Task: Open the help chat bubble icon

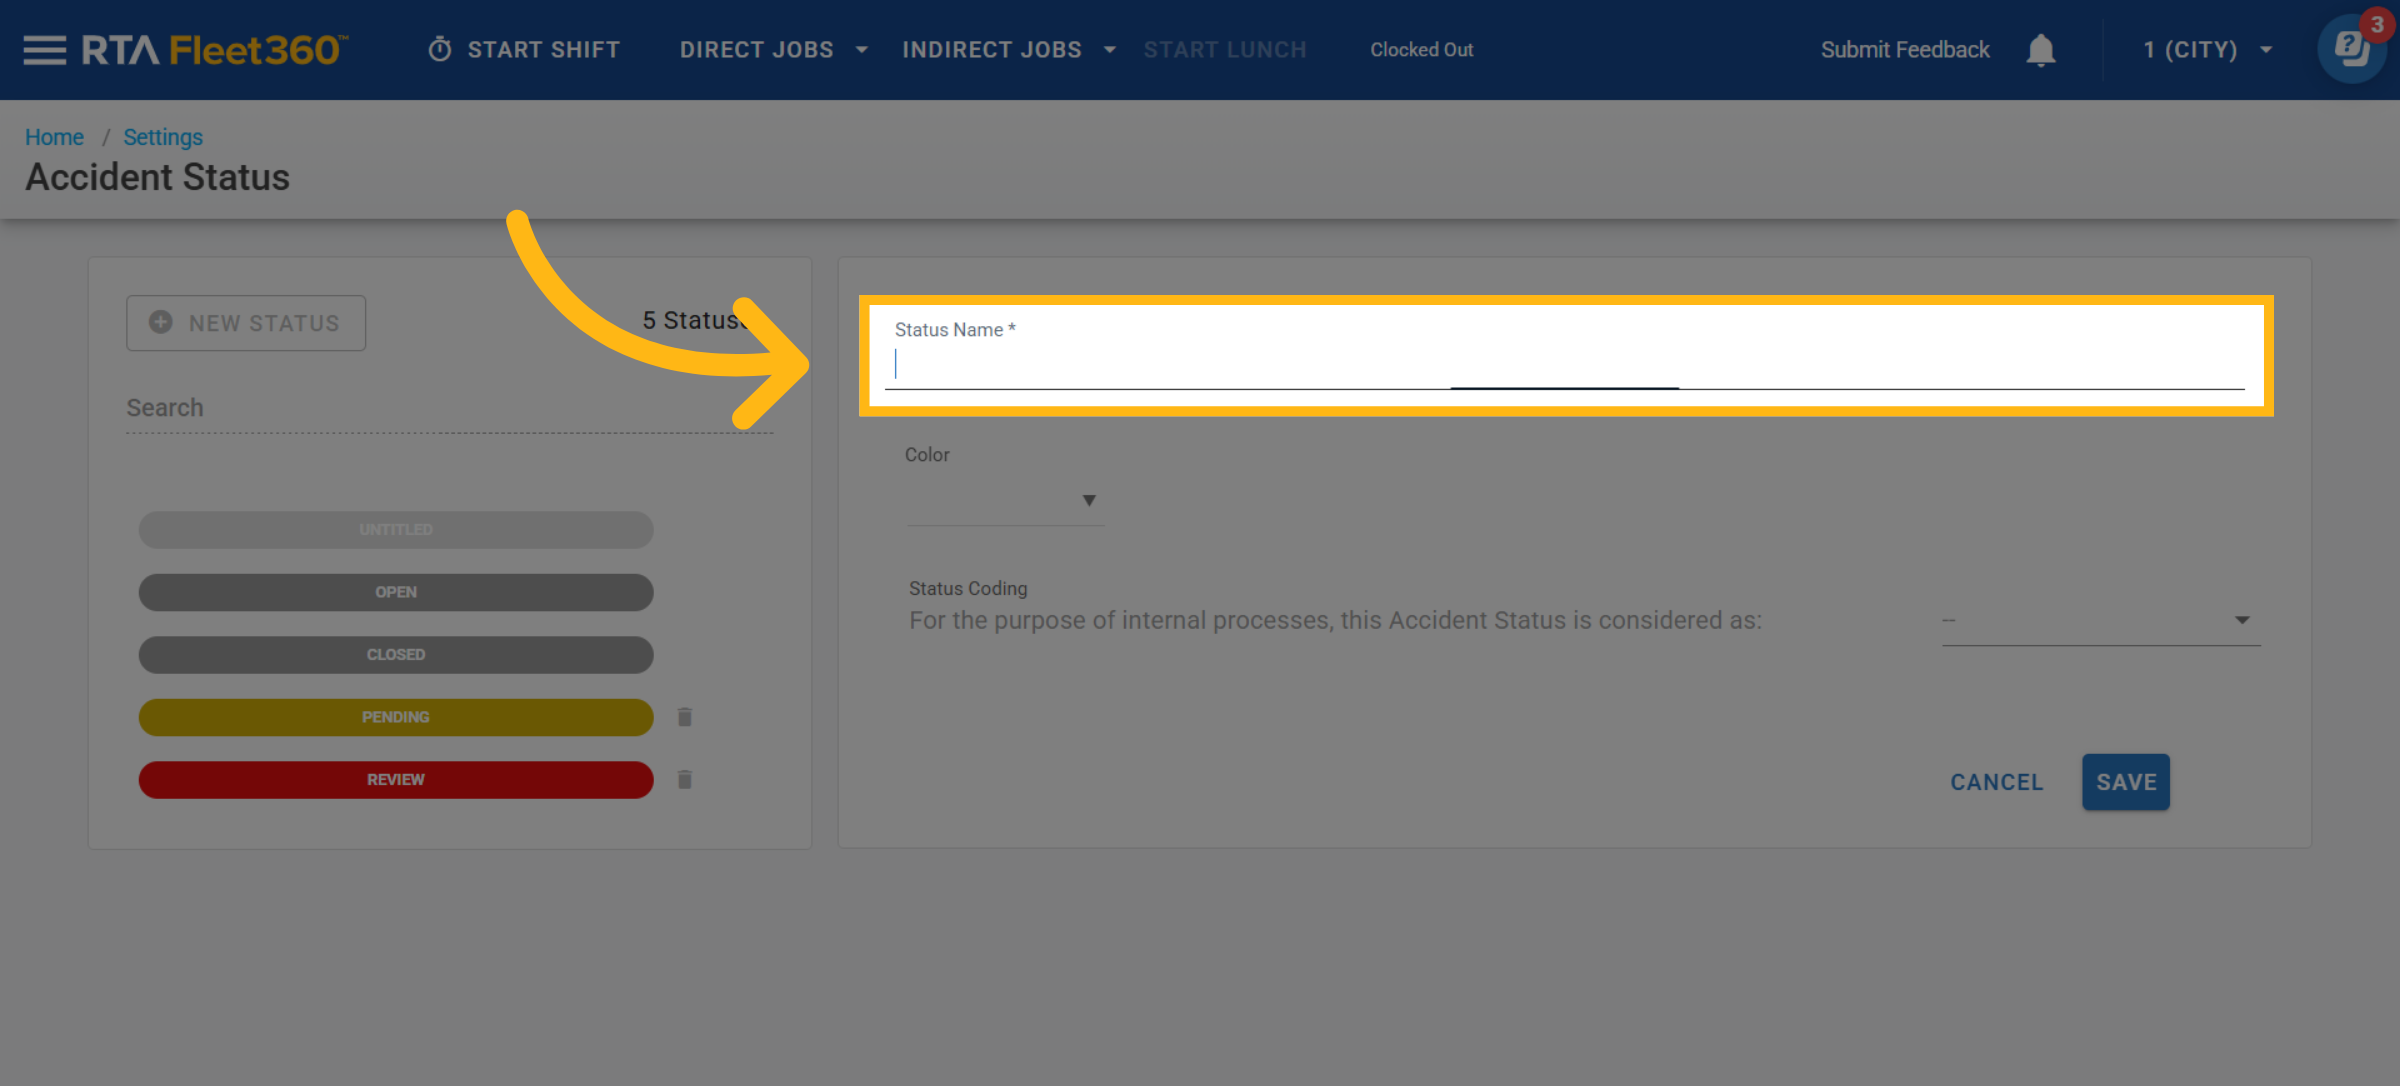Action: [x=2351, y=49]
